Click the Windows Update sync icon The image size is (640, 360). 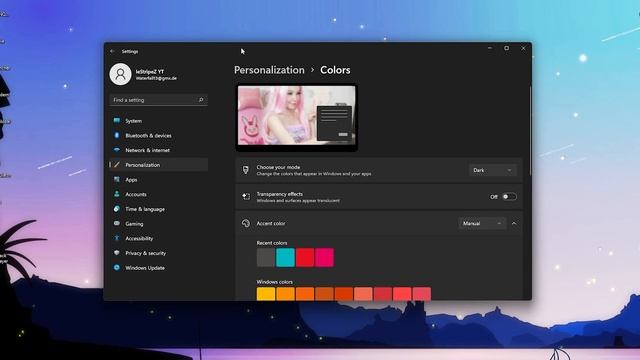coord(117,267)
